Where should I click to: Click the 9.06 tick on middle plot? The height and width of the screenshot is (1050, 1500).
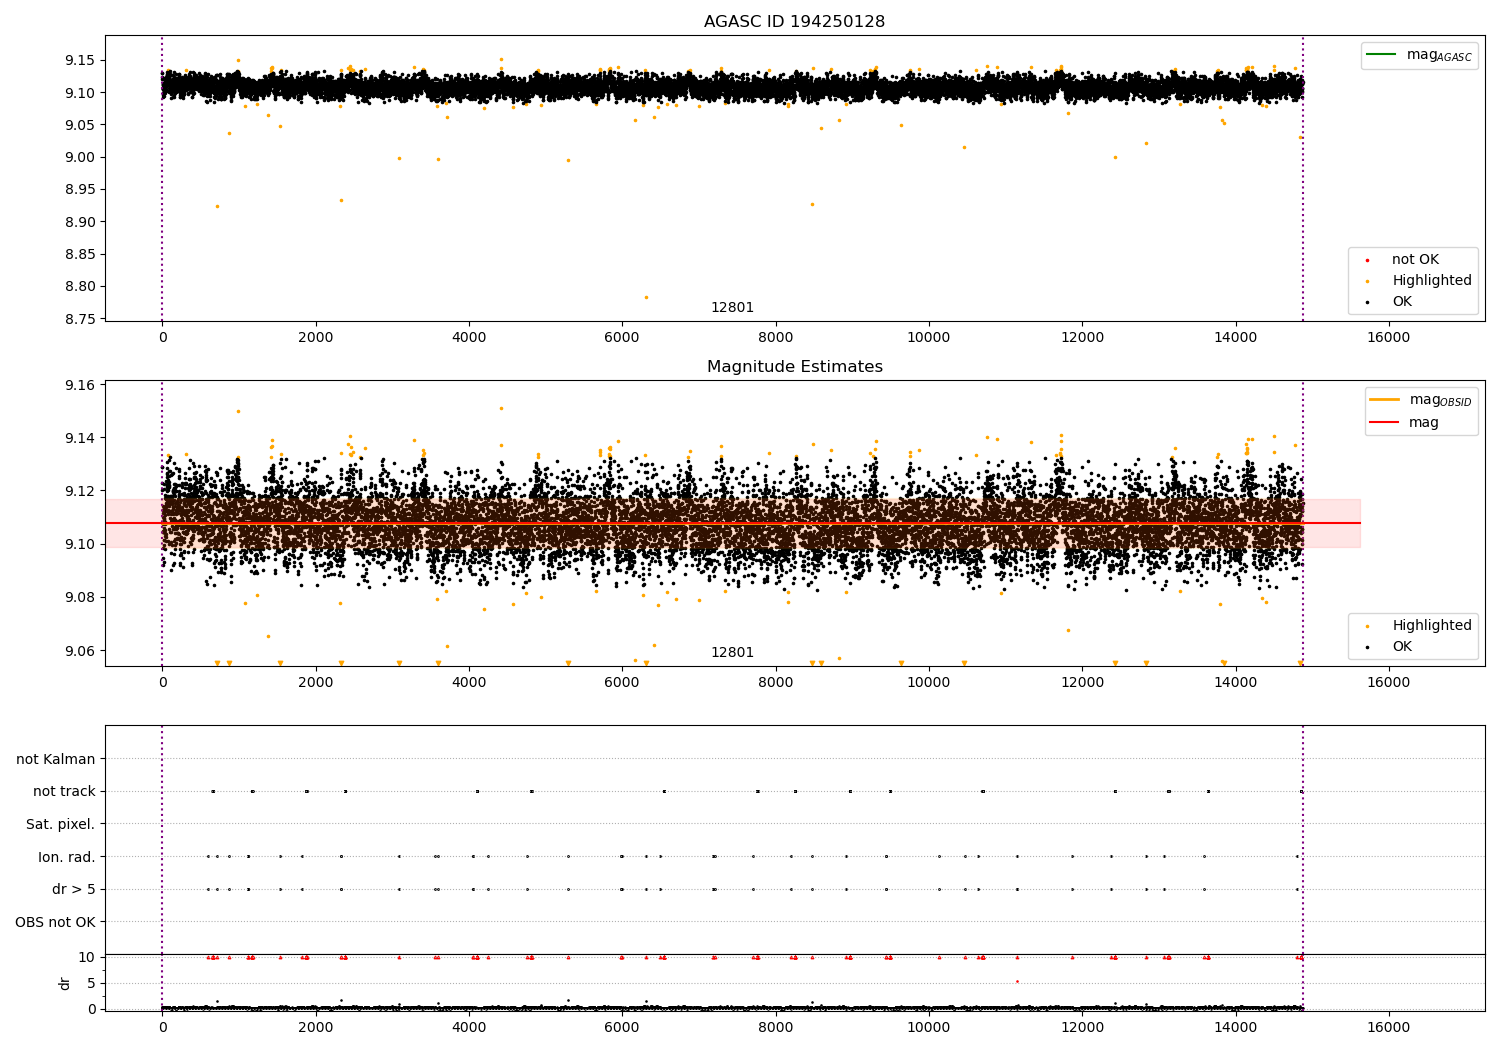point(80,651)
